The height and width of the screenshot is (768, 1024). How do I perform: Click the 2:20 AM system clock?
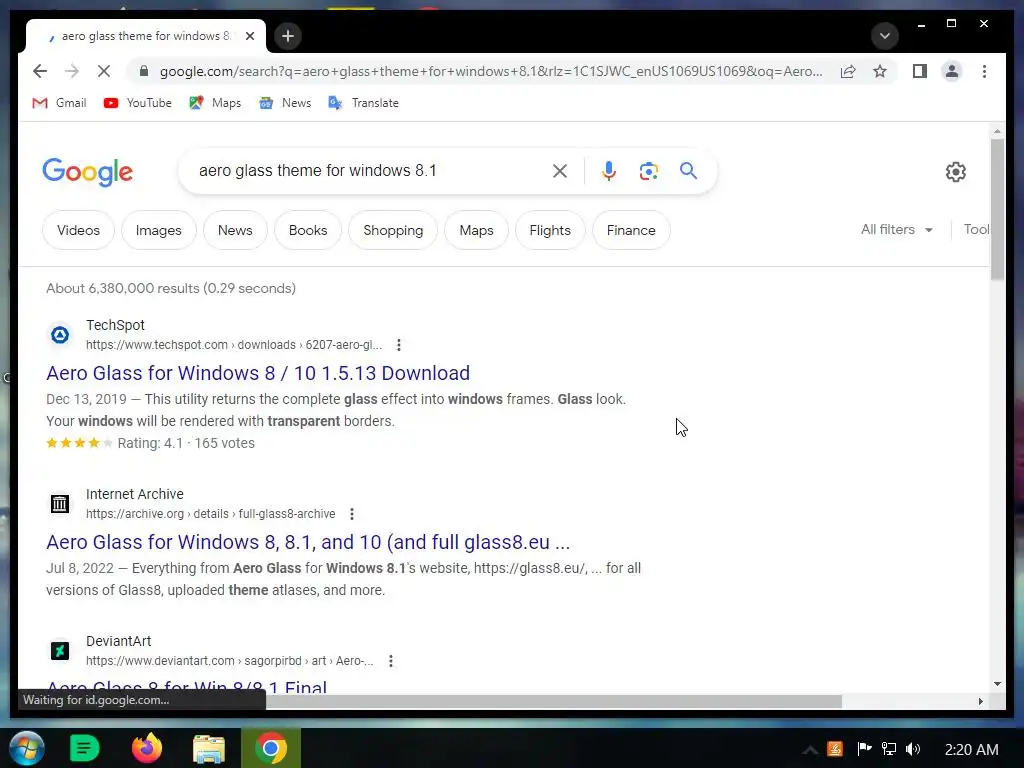coord(971,750)
